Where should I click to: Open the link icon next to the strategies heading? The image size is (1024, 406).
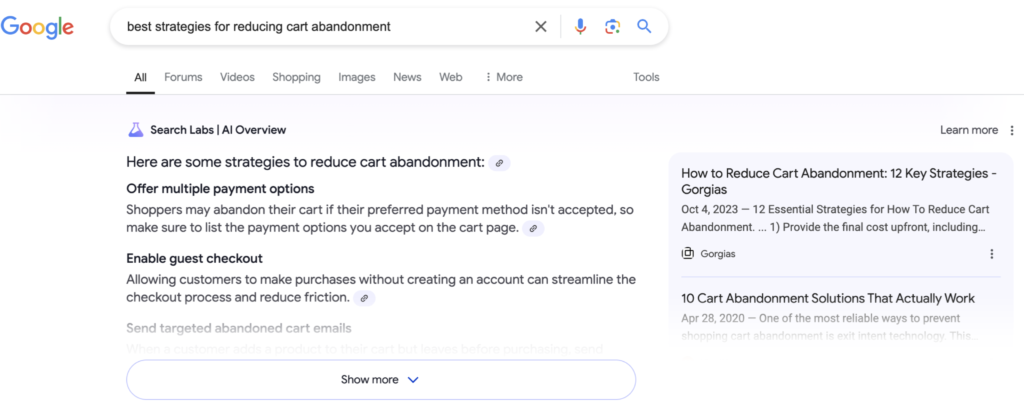[x=499, y=163]
